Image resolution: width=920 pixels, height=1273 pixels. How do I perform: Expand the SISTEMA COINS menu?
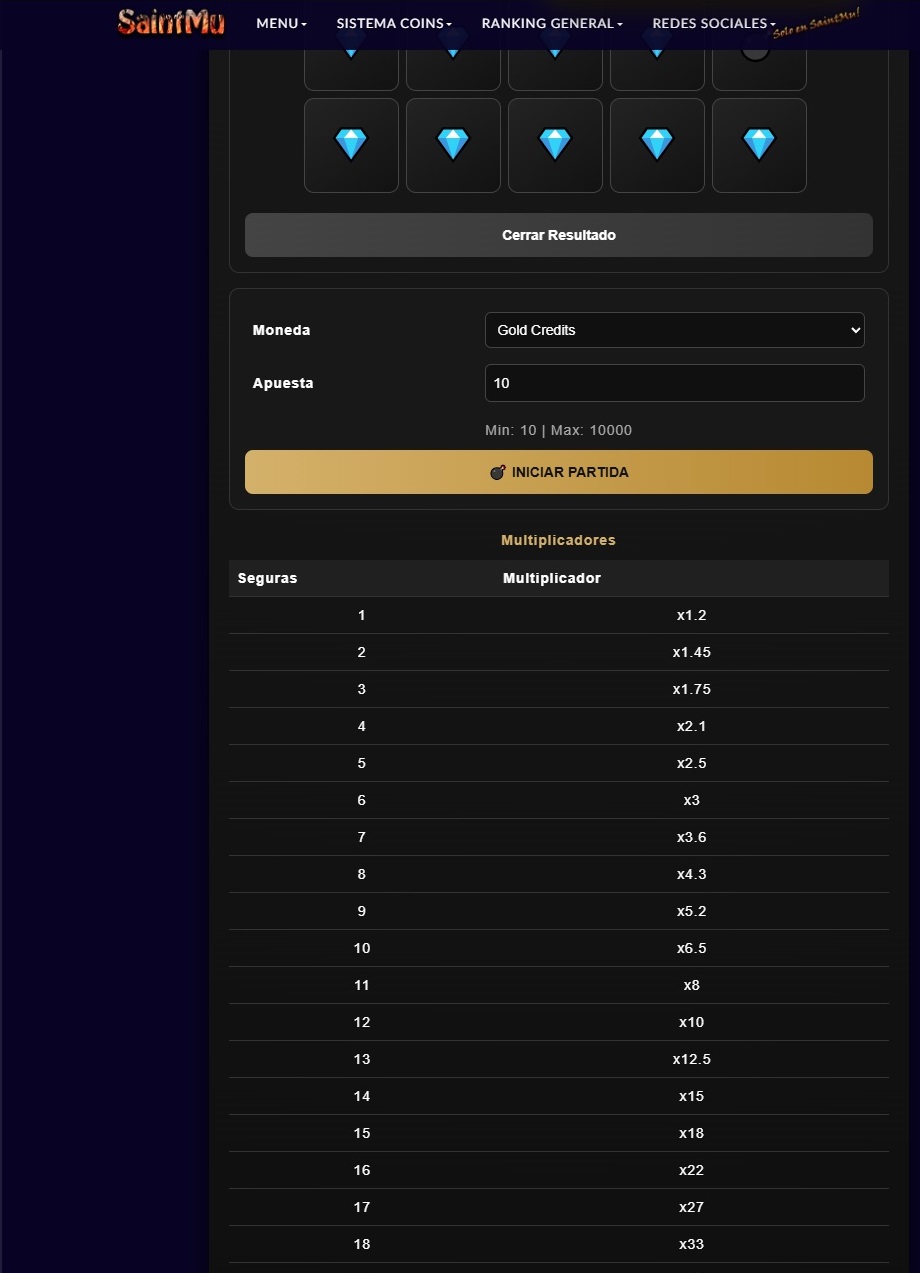pos(394,23)
